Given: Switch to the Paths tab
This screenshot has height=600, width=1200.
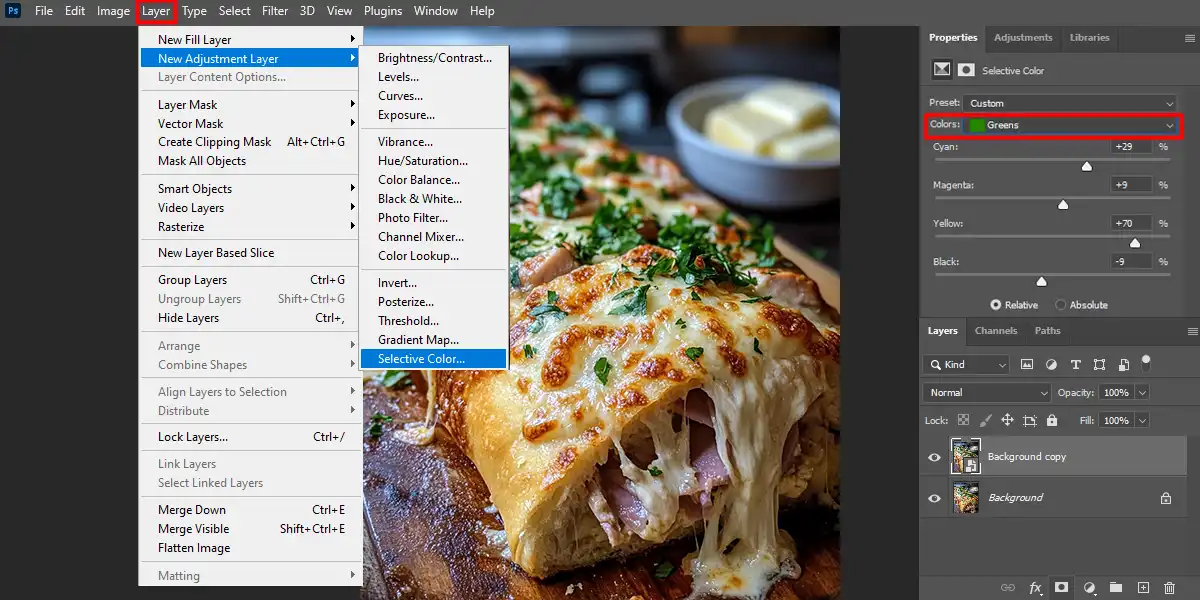Looking at the screenshot, I should point(1047,331).
